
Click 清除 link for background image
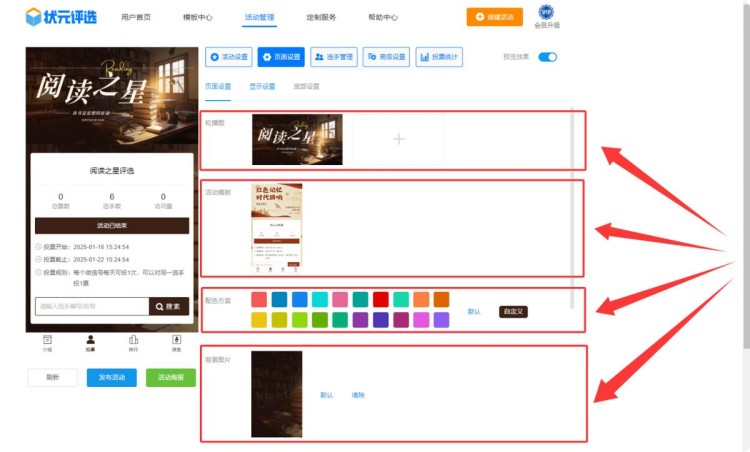pyautogui.click(x=357, y=395)
